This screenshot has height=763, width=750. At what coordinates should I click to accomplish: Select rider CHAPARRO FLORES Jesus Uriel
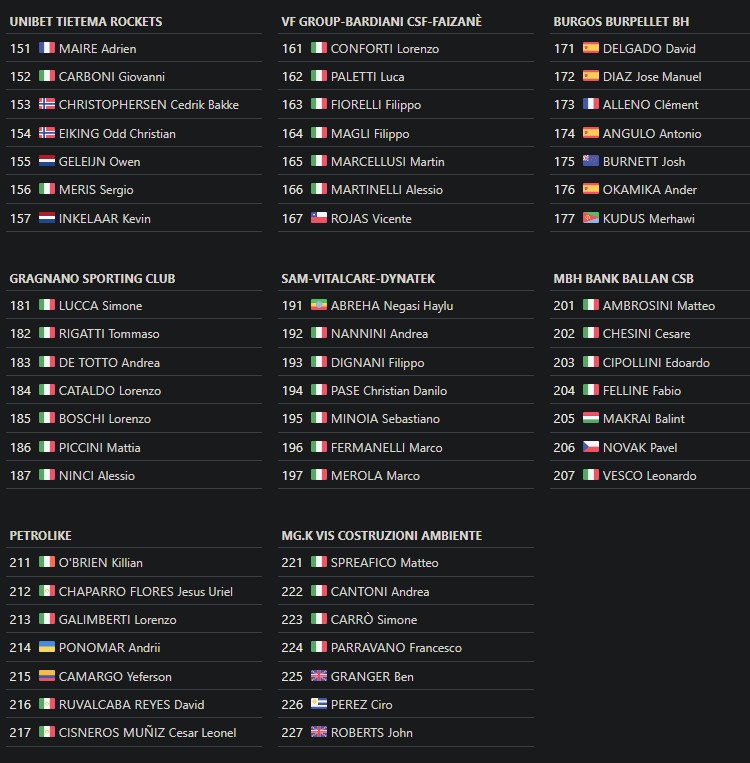click(x=146, y=591)
